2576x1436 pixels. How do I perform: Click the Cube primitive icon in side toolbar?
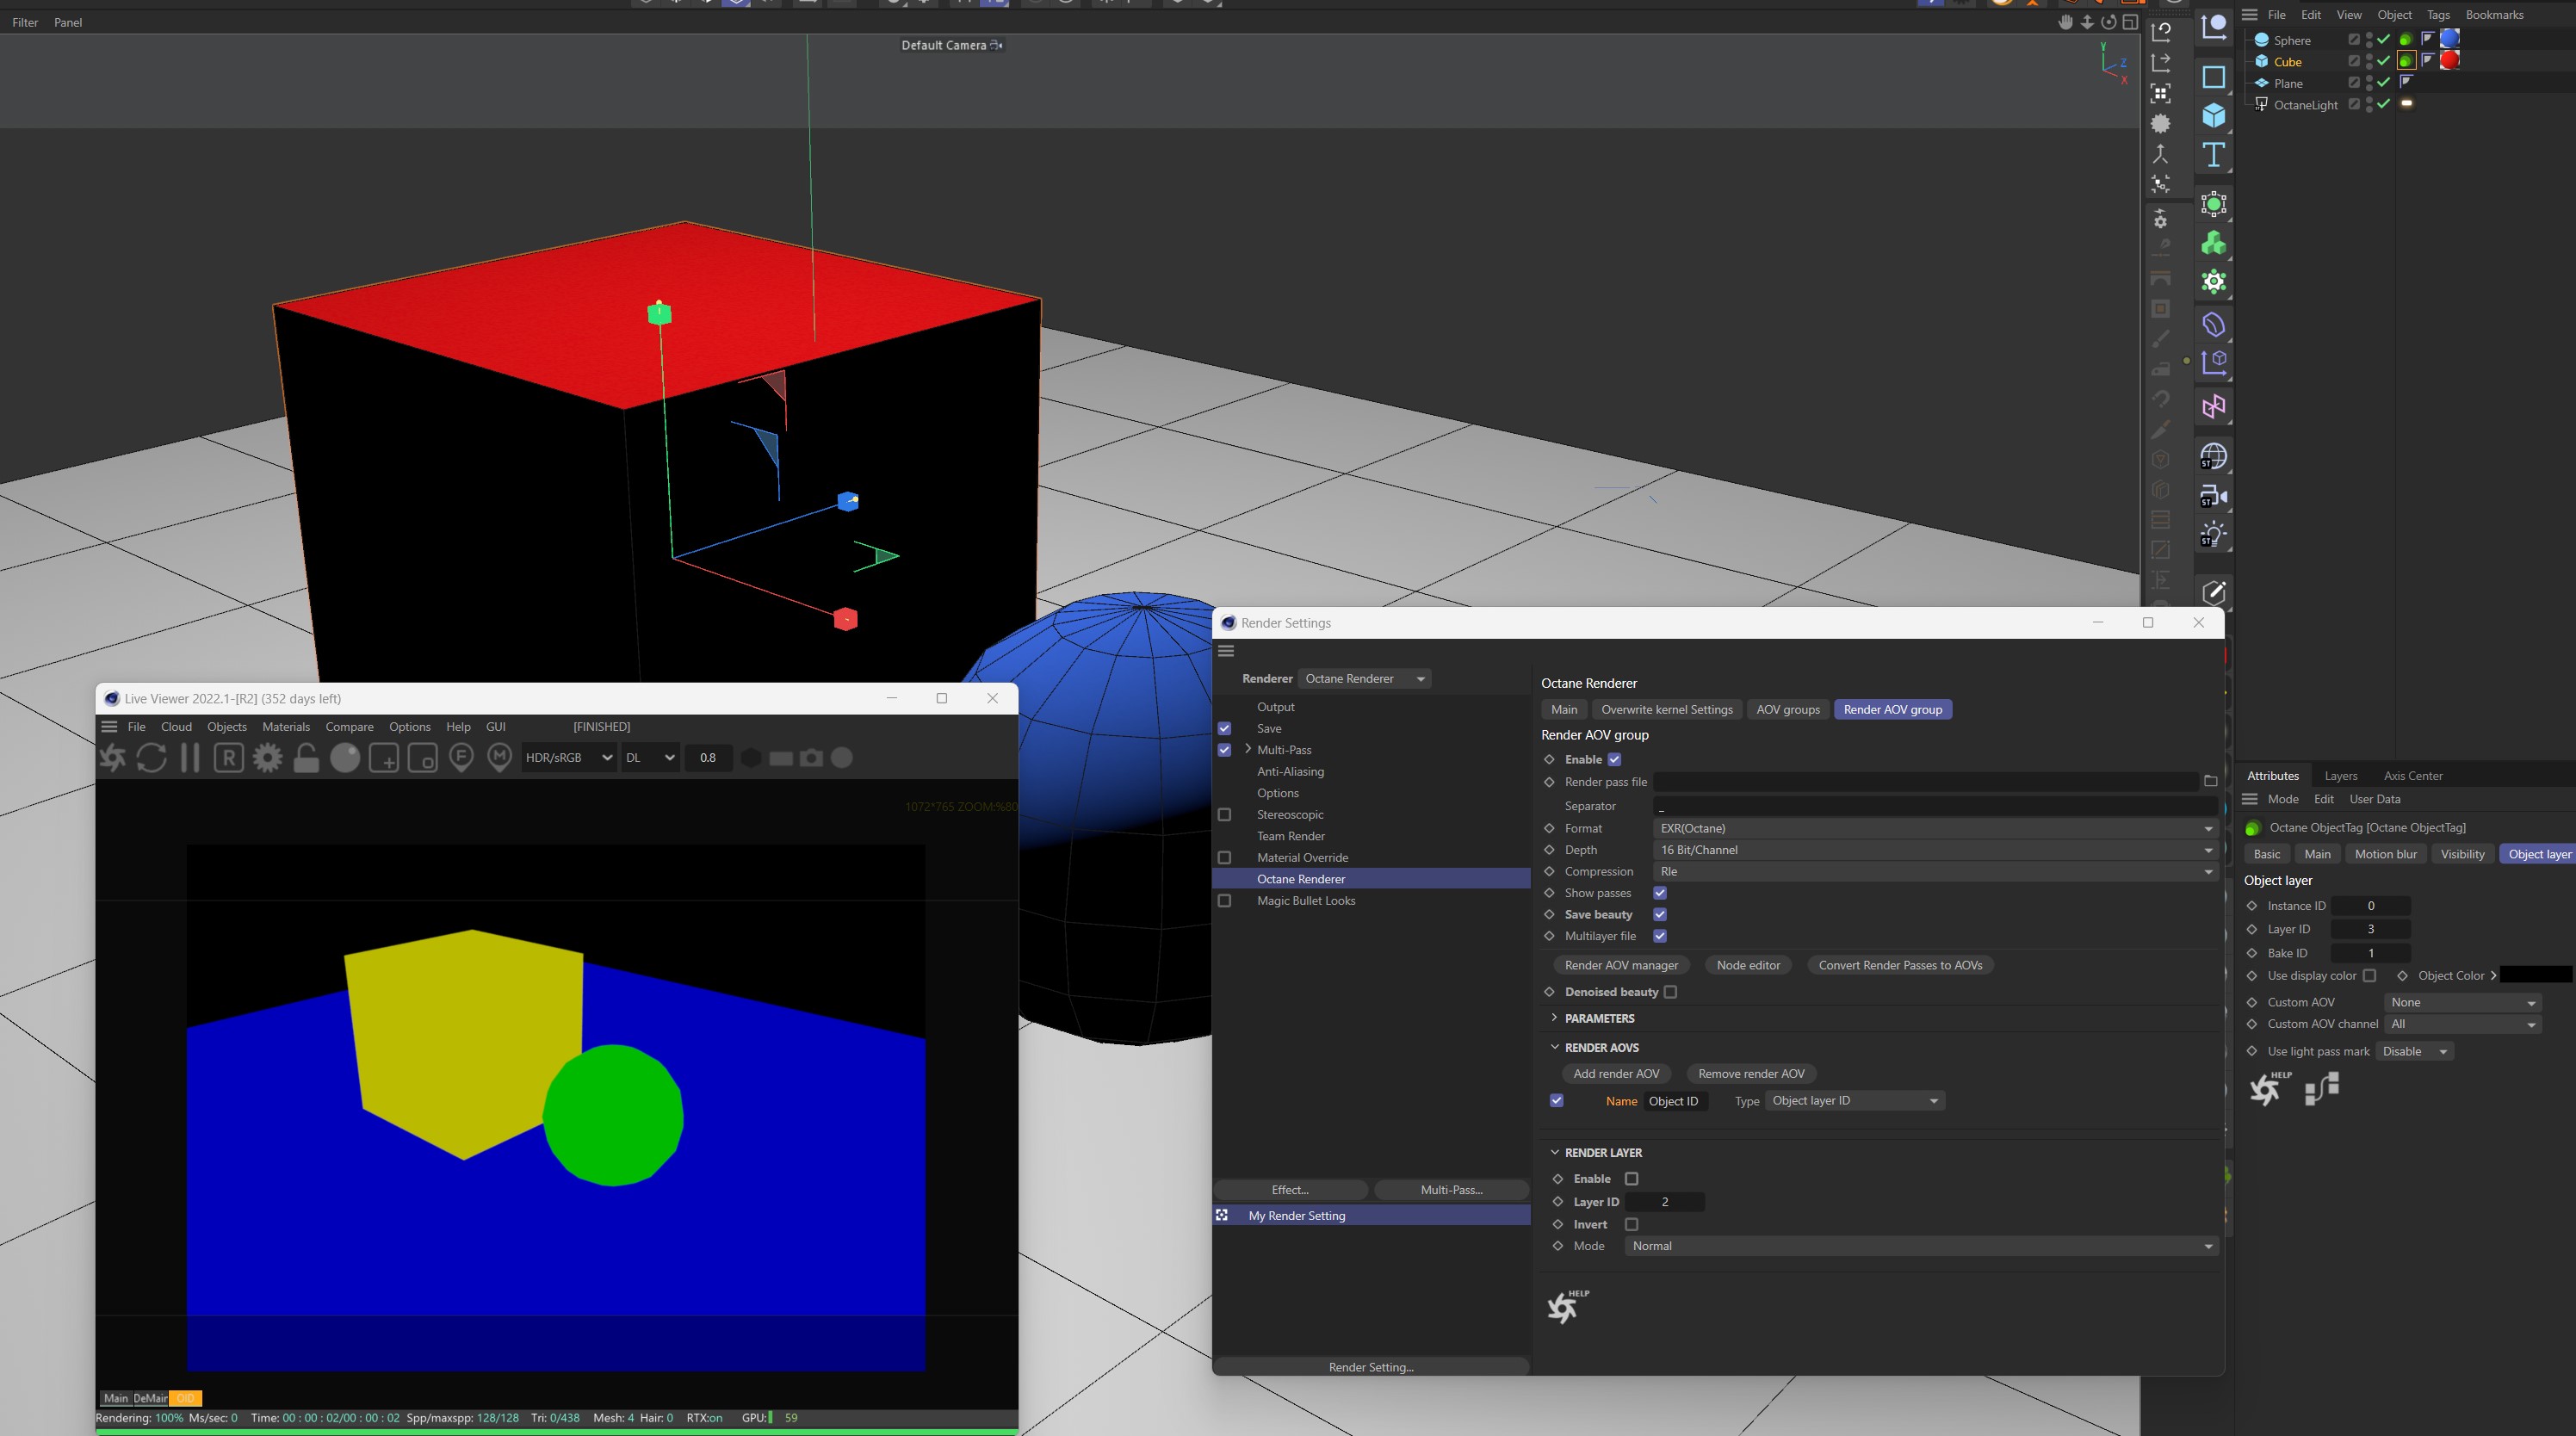[x=2213, y=116]
